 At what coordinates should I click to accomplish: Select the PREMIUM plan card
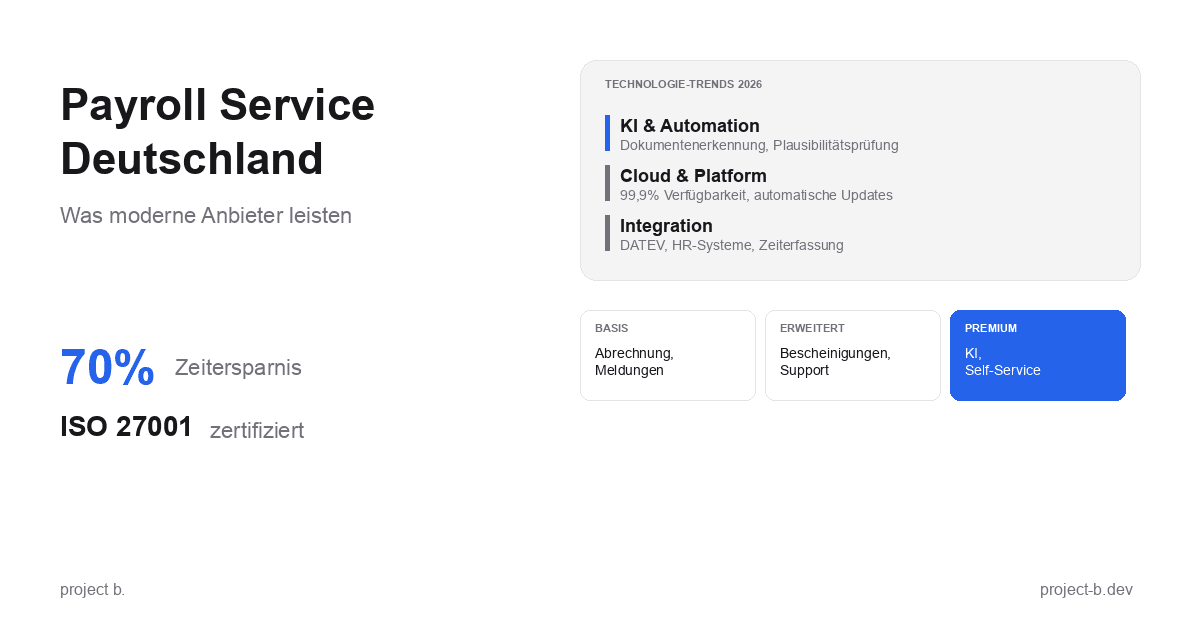[x=1038, y=355]
